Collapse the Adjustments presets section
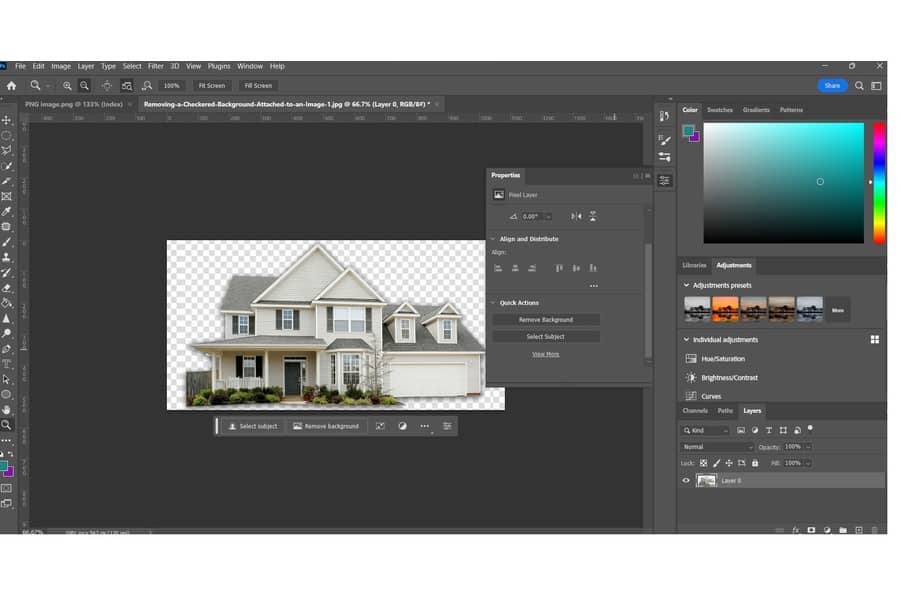Screen dimensions: 900x600 (x=686, y=285)
